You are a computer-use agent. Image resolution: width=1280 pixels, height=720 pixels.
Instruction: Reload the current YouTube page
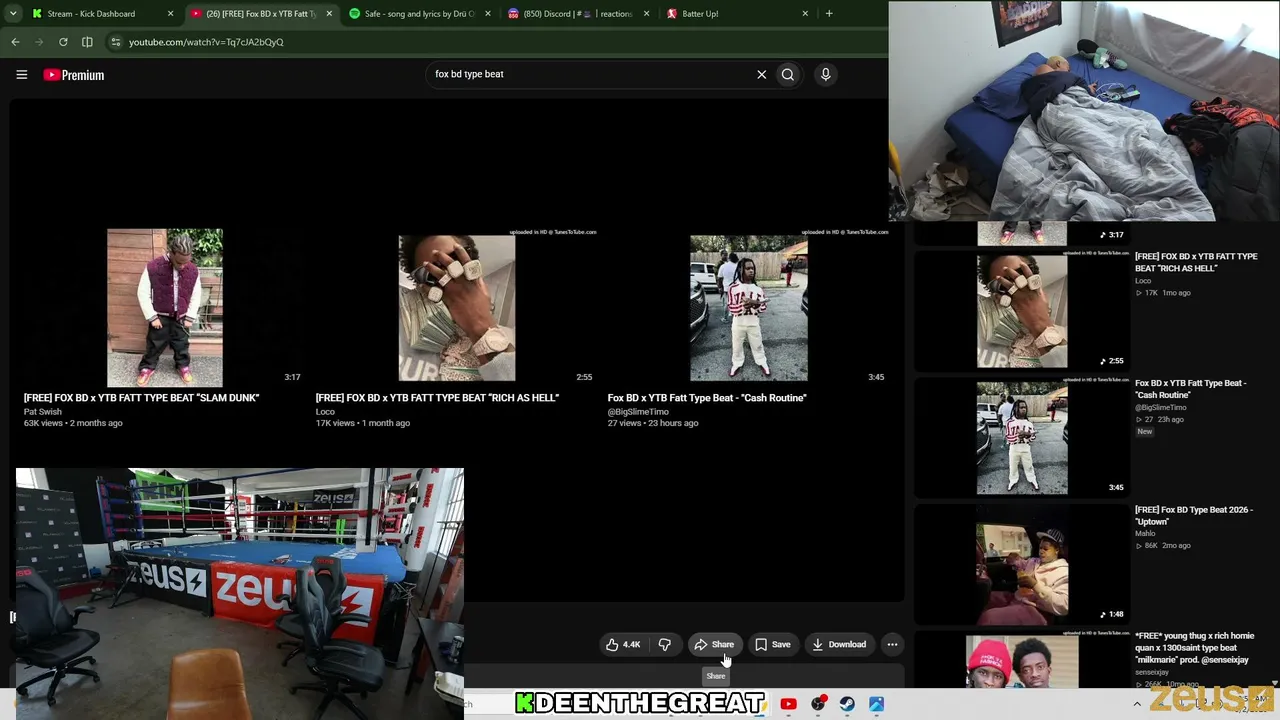(x=63, y=42)
